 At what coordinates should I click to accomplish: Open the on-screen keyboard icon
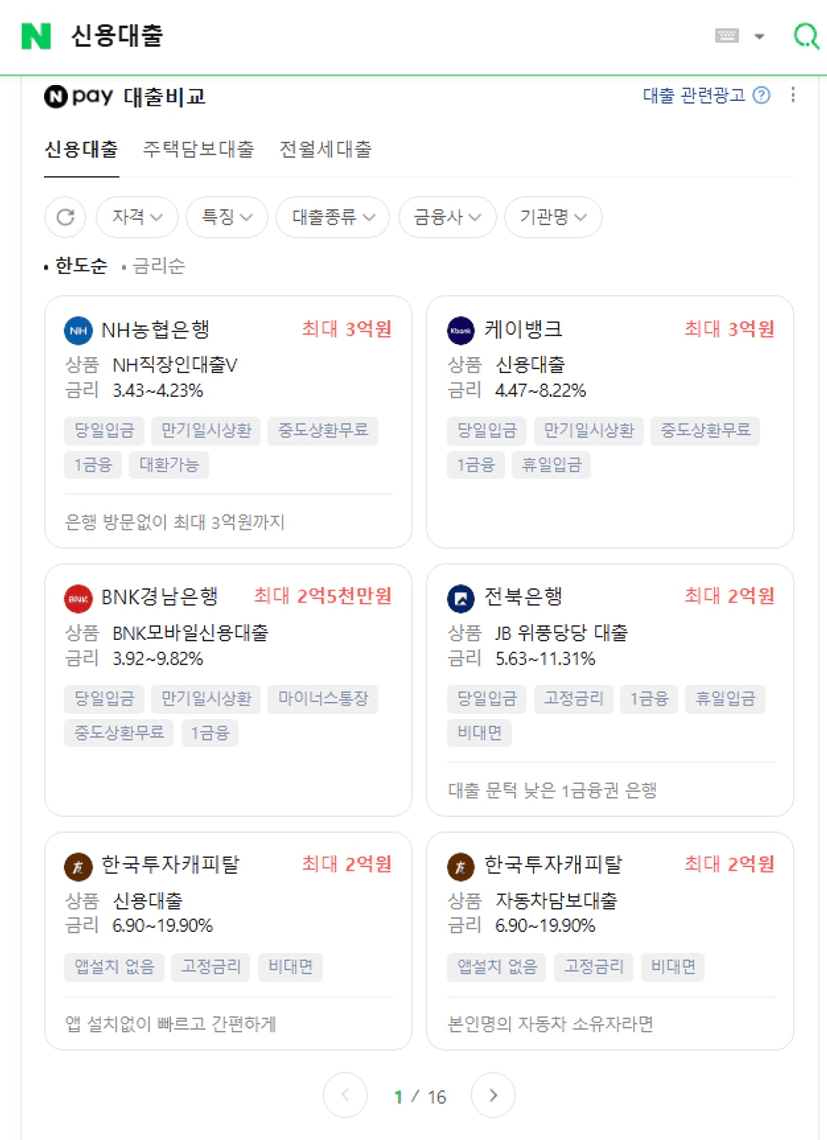[727, 36]
